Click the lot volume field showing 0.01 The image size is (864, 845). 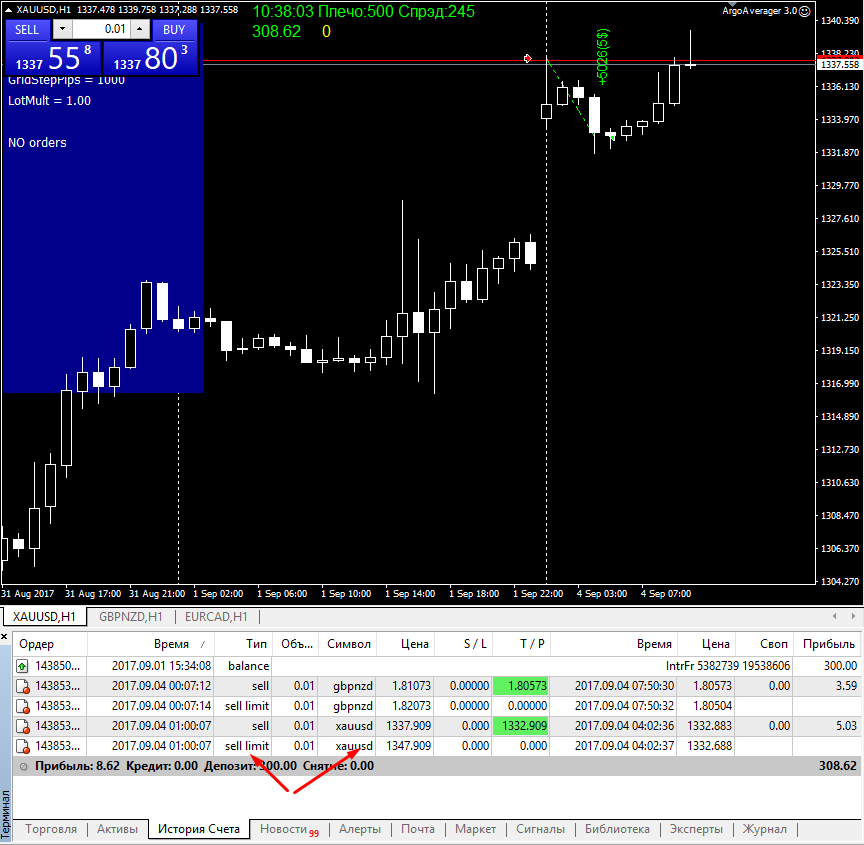click(101, 29)
